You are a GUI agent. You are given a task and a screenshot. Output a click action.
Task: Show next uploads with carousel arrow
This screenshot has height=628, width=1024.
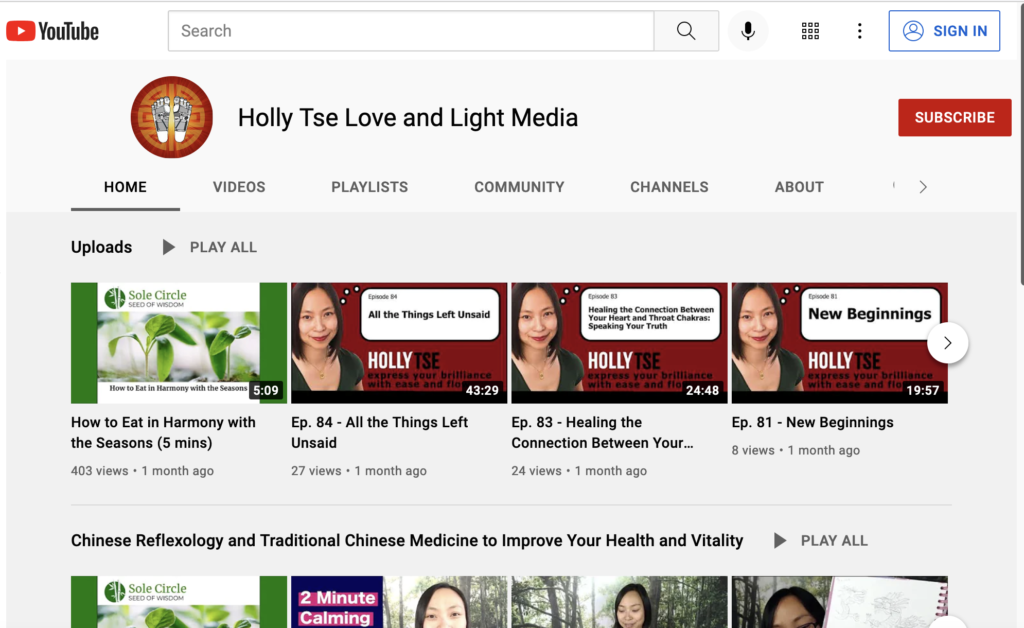947,343
